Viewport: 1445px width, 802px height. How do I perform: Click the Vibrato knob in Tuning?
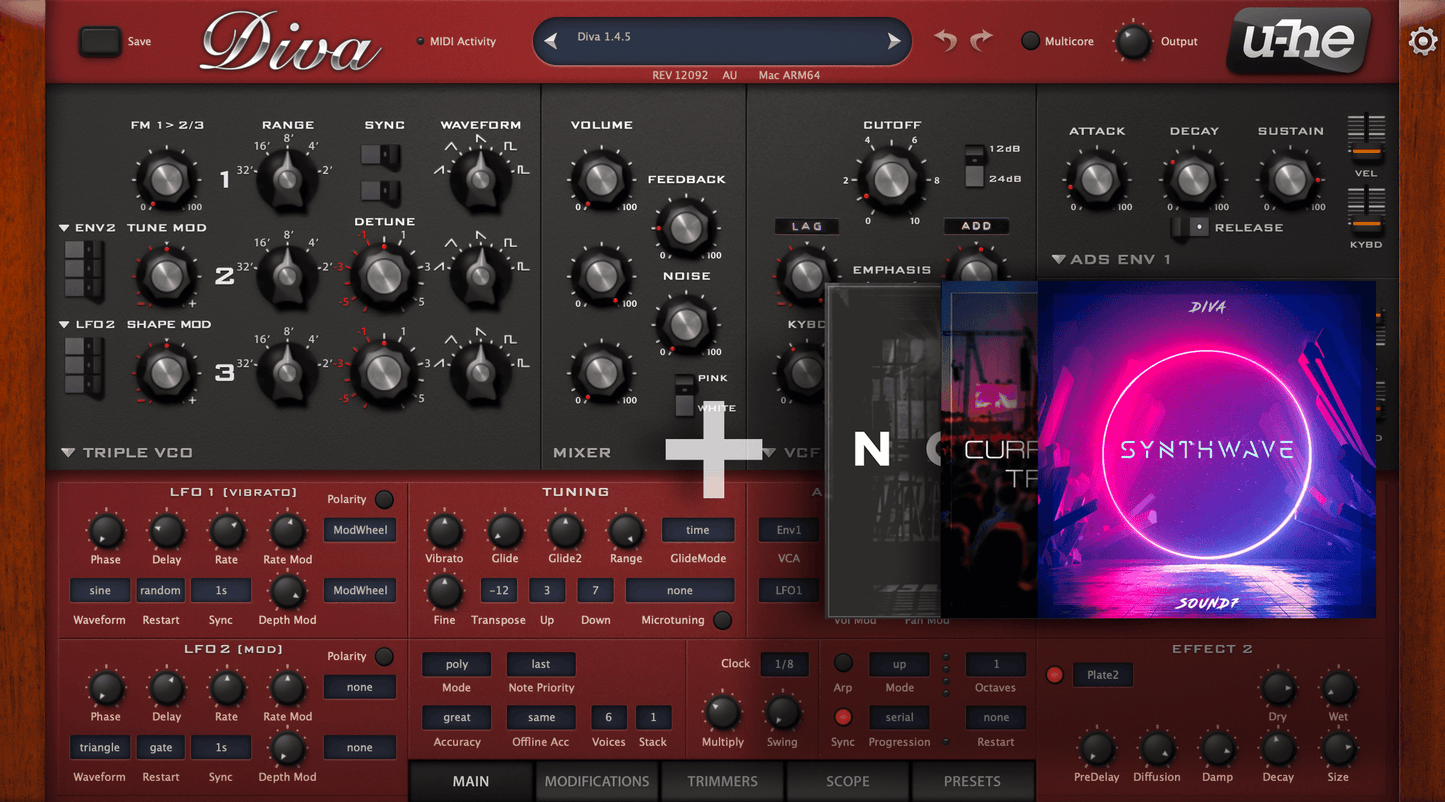[444, 531]
